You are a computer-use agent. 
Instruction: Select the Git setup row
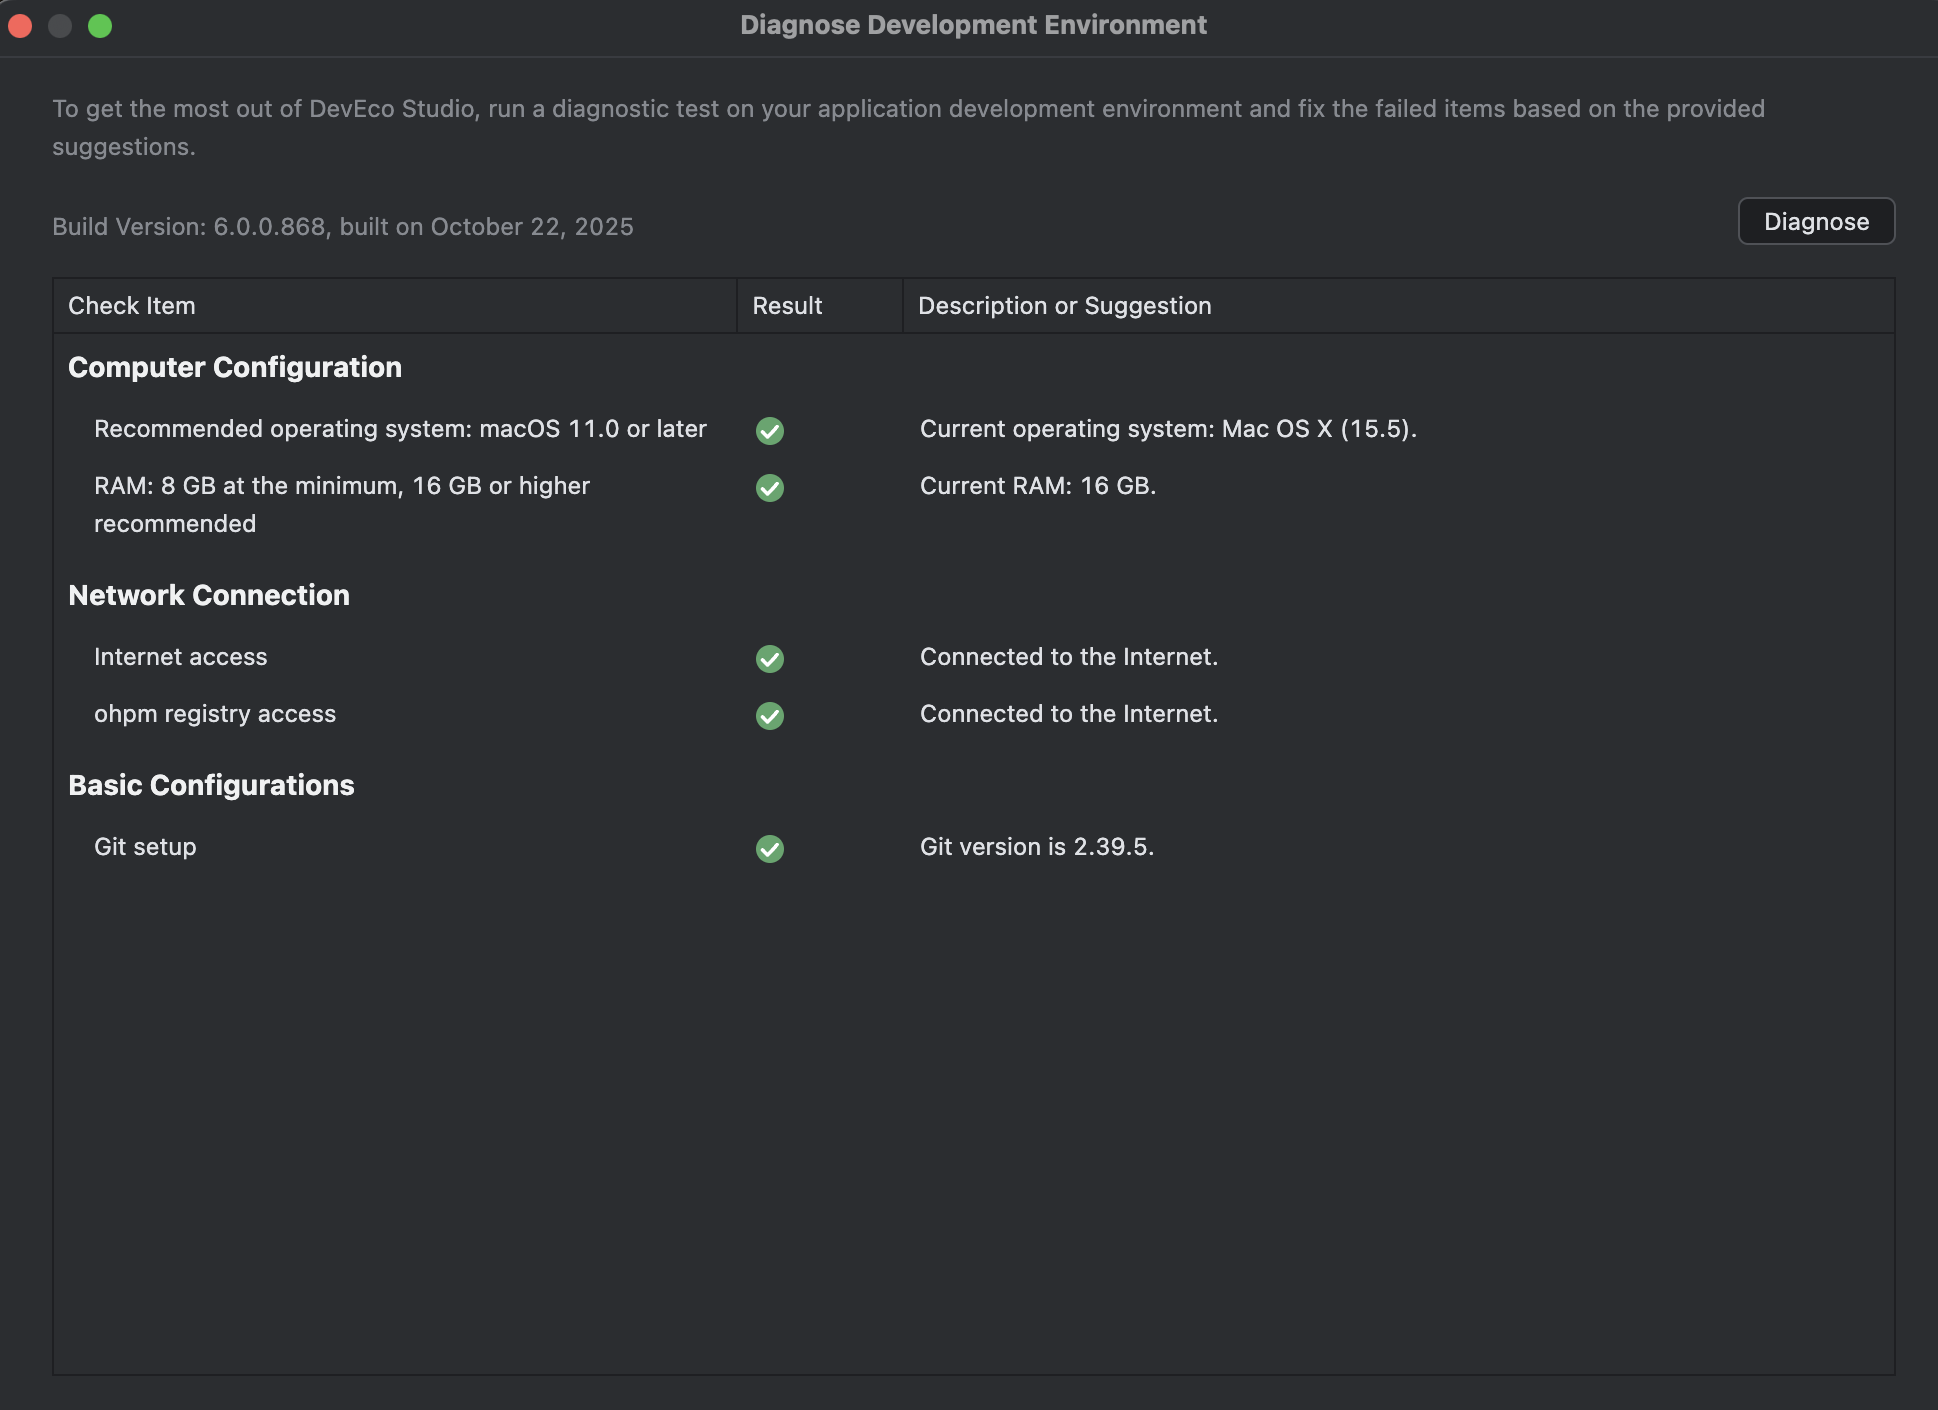(145, 847)
